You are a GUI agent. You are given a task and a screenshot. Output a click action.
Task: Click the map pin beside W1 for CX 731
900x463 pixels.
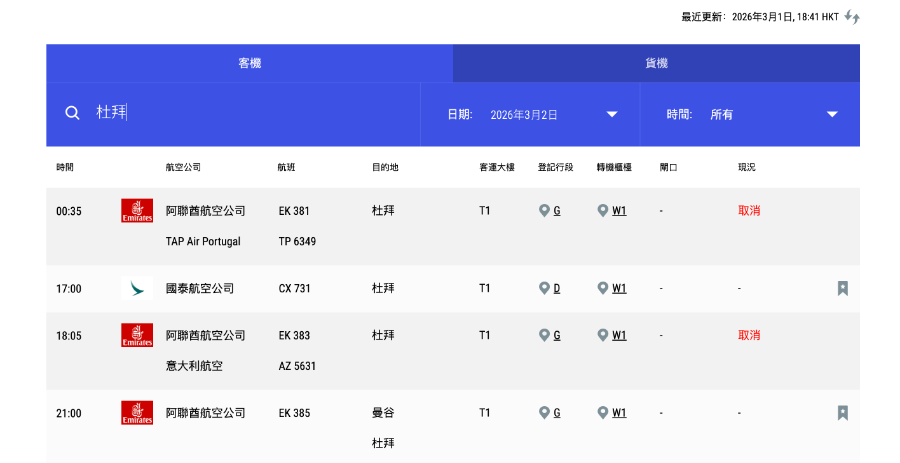pyautogui.click(x=602, y=289)
